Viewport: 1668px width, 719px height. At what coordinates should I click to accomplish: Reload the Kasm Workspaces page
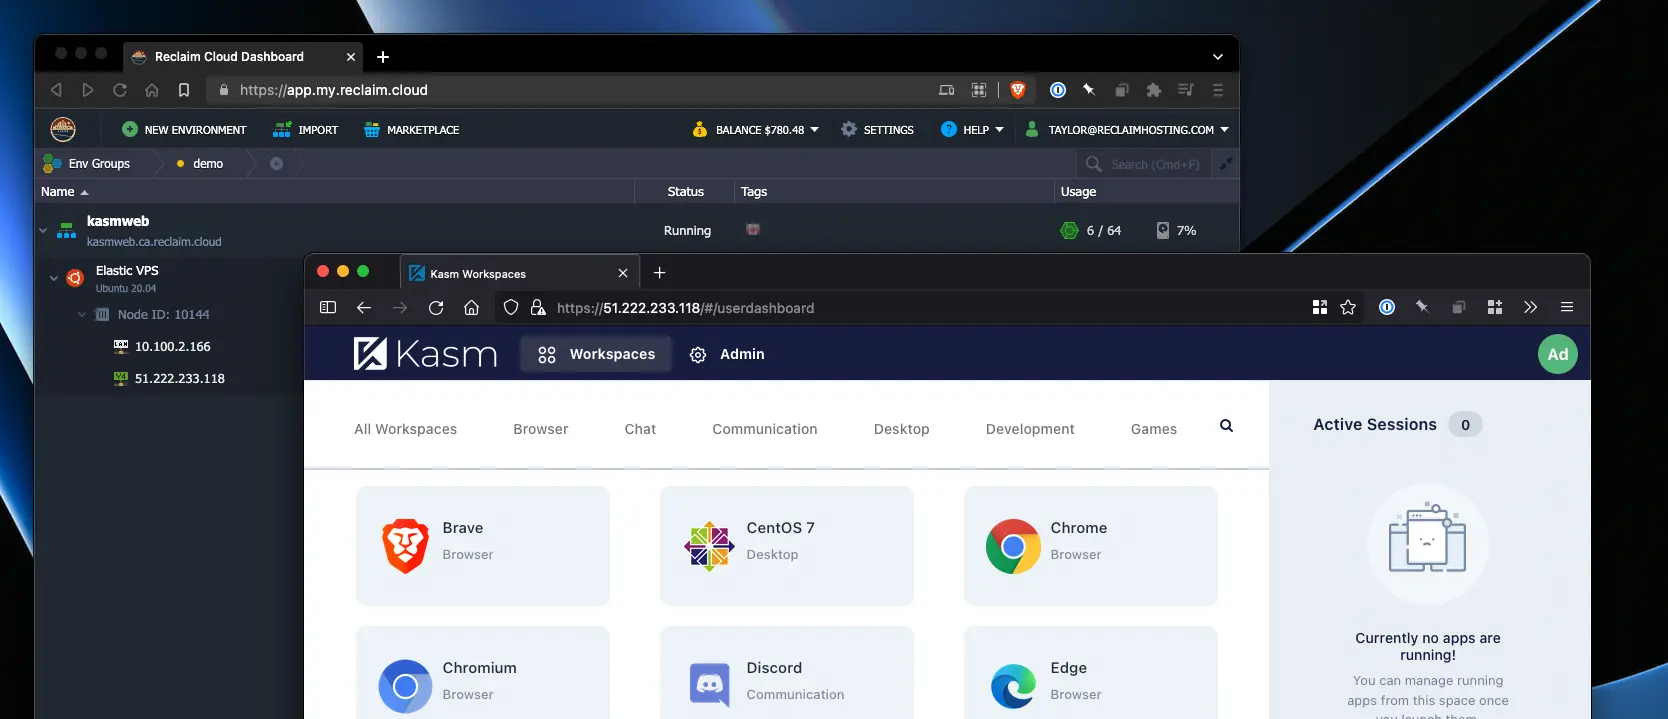[x=436, y=307]
